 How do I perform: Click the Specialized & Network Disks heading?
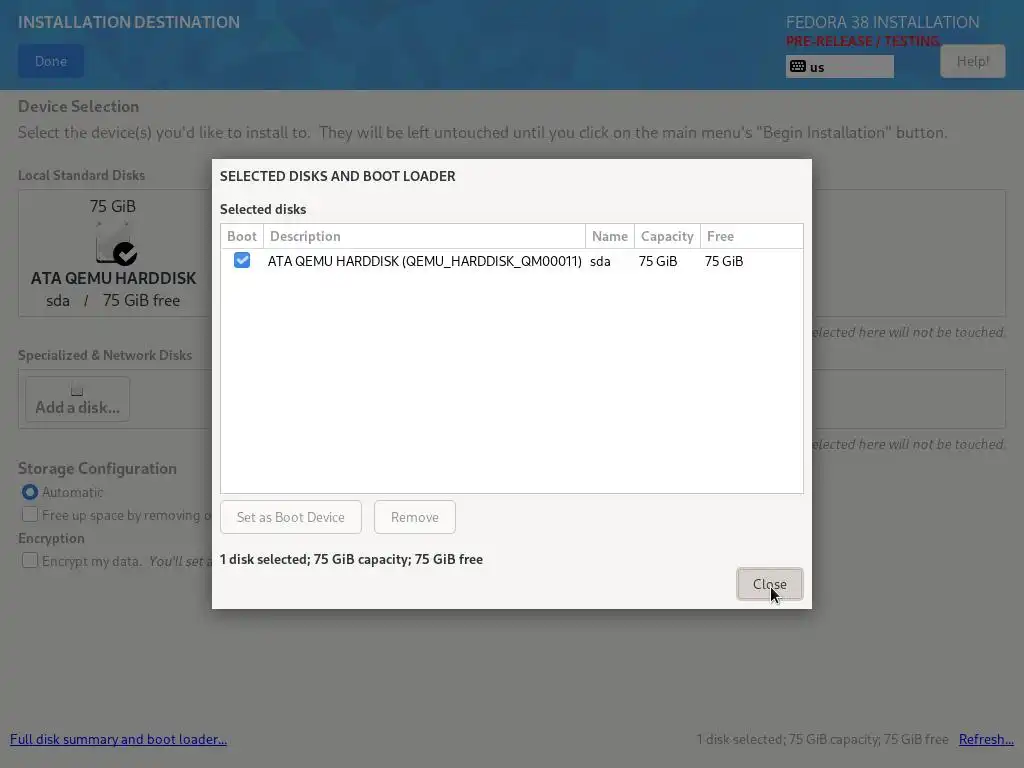point(105,355)
